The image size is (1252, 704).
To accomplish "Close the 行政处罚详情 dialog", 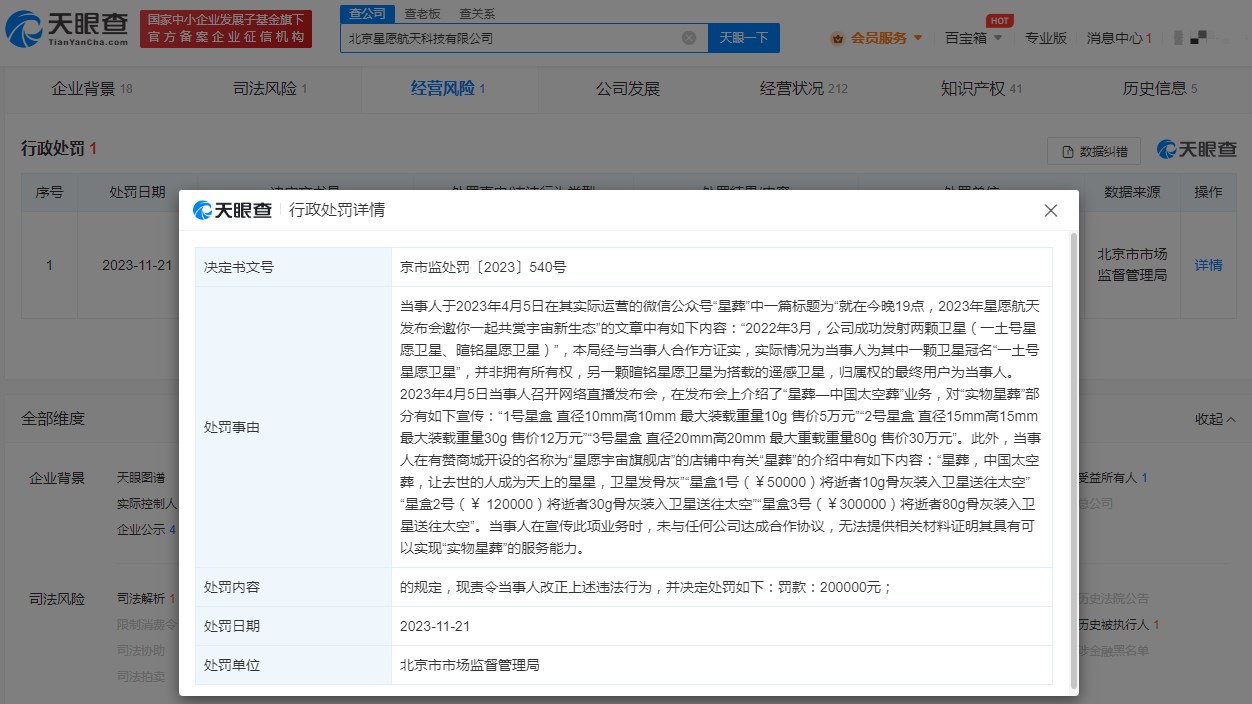I will pyautogui.click(x=1051, y=210).
